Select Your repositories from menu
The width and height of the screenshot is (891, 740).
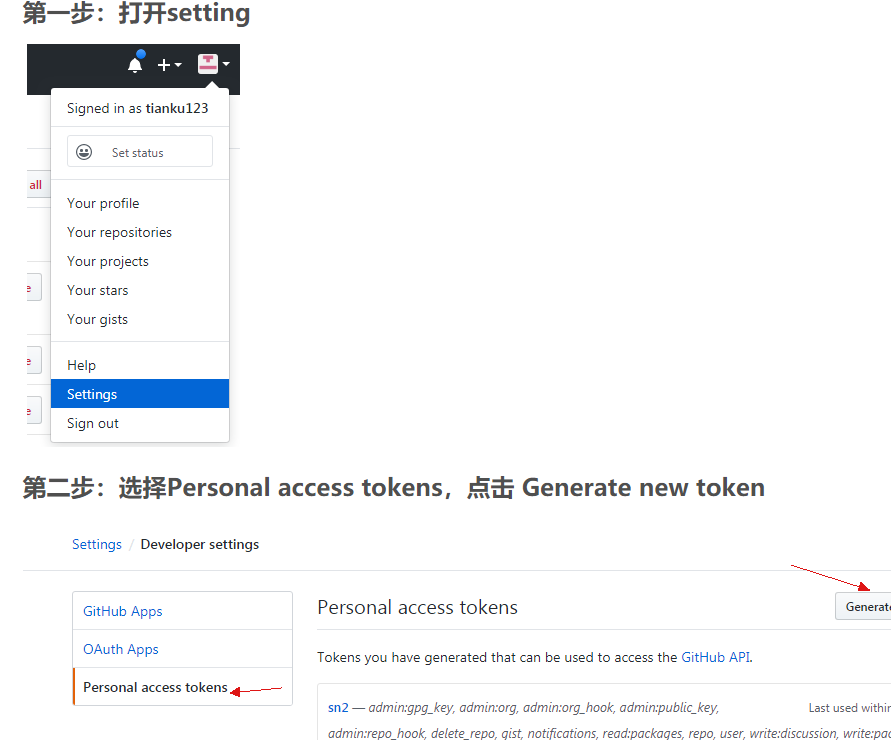click(x=119, y=232)
